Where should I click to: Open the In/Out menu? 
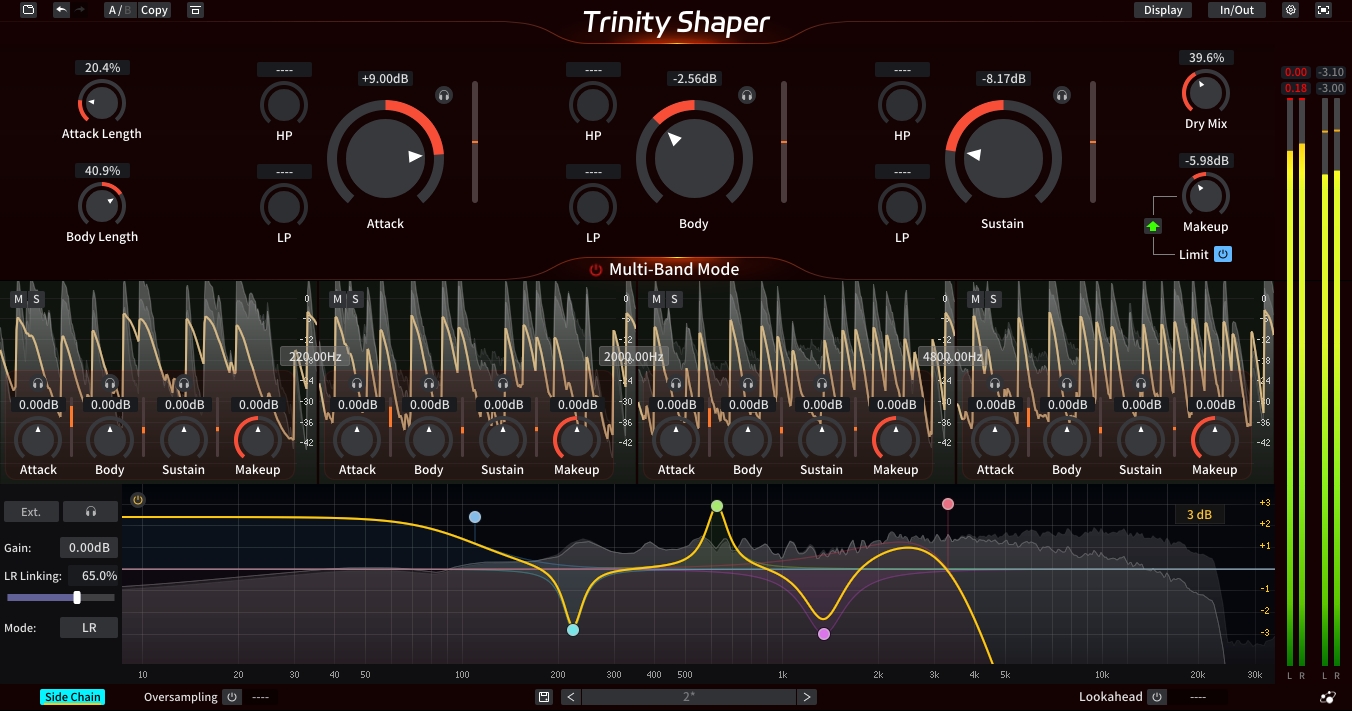coord(1237,10)
